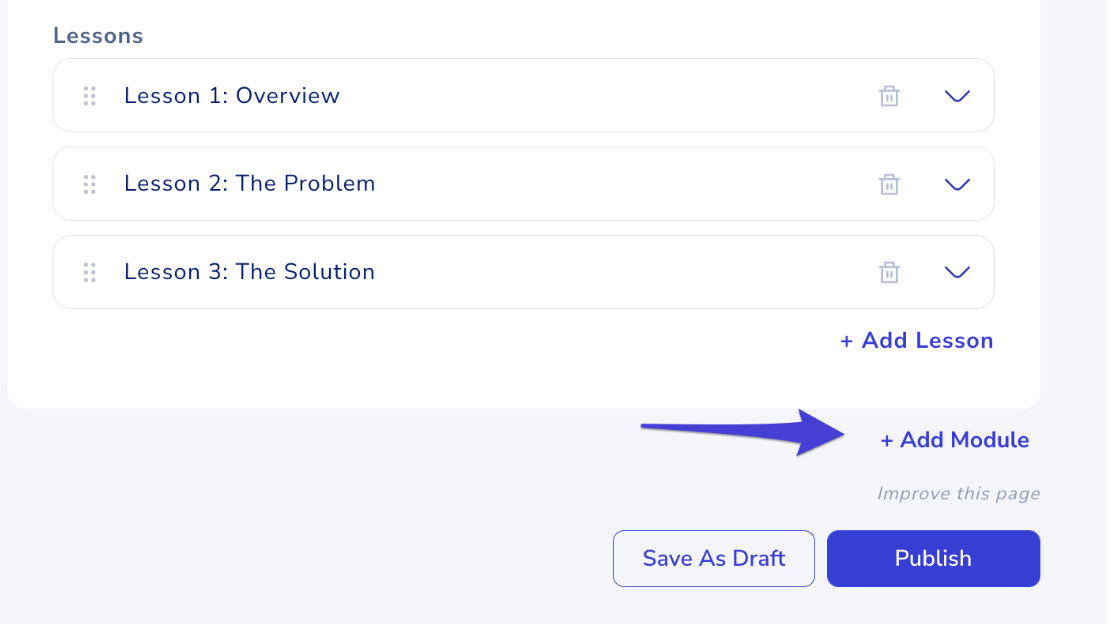Delete Lesson 3: The Solution using trash icon
Viewport: 1110px width, 624px height.
point(889,271)
